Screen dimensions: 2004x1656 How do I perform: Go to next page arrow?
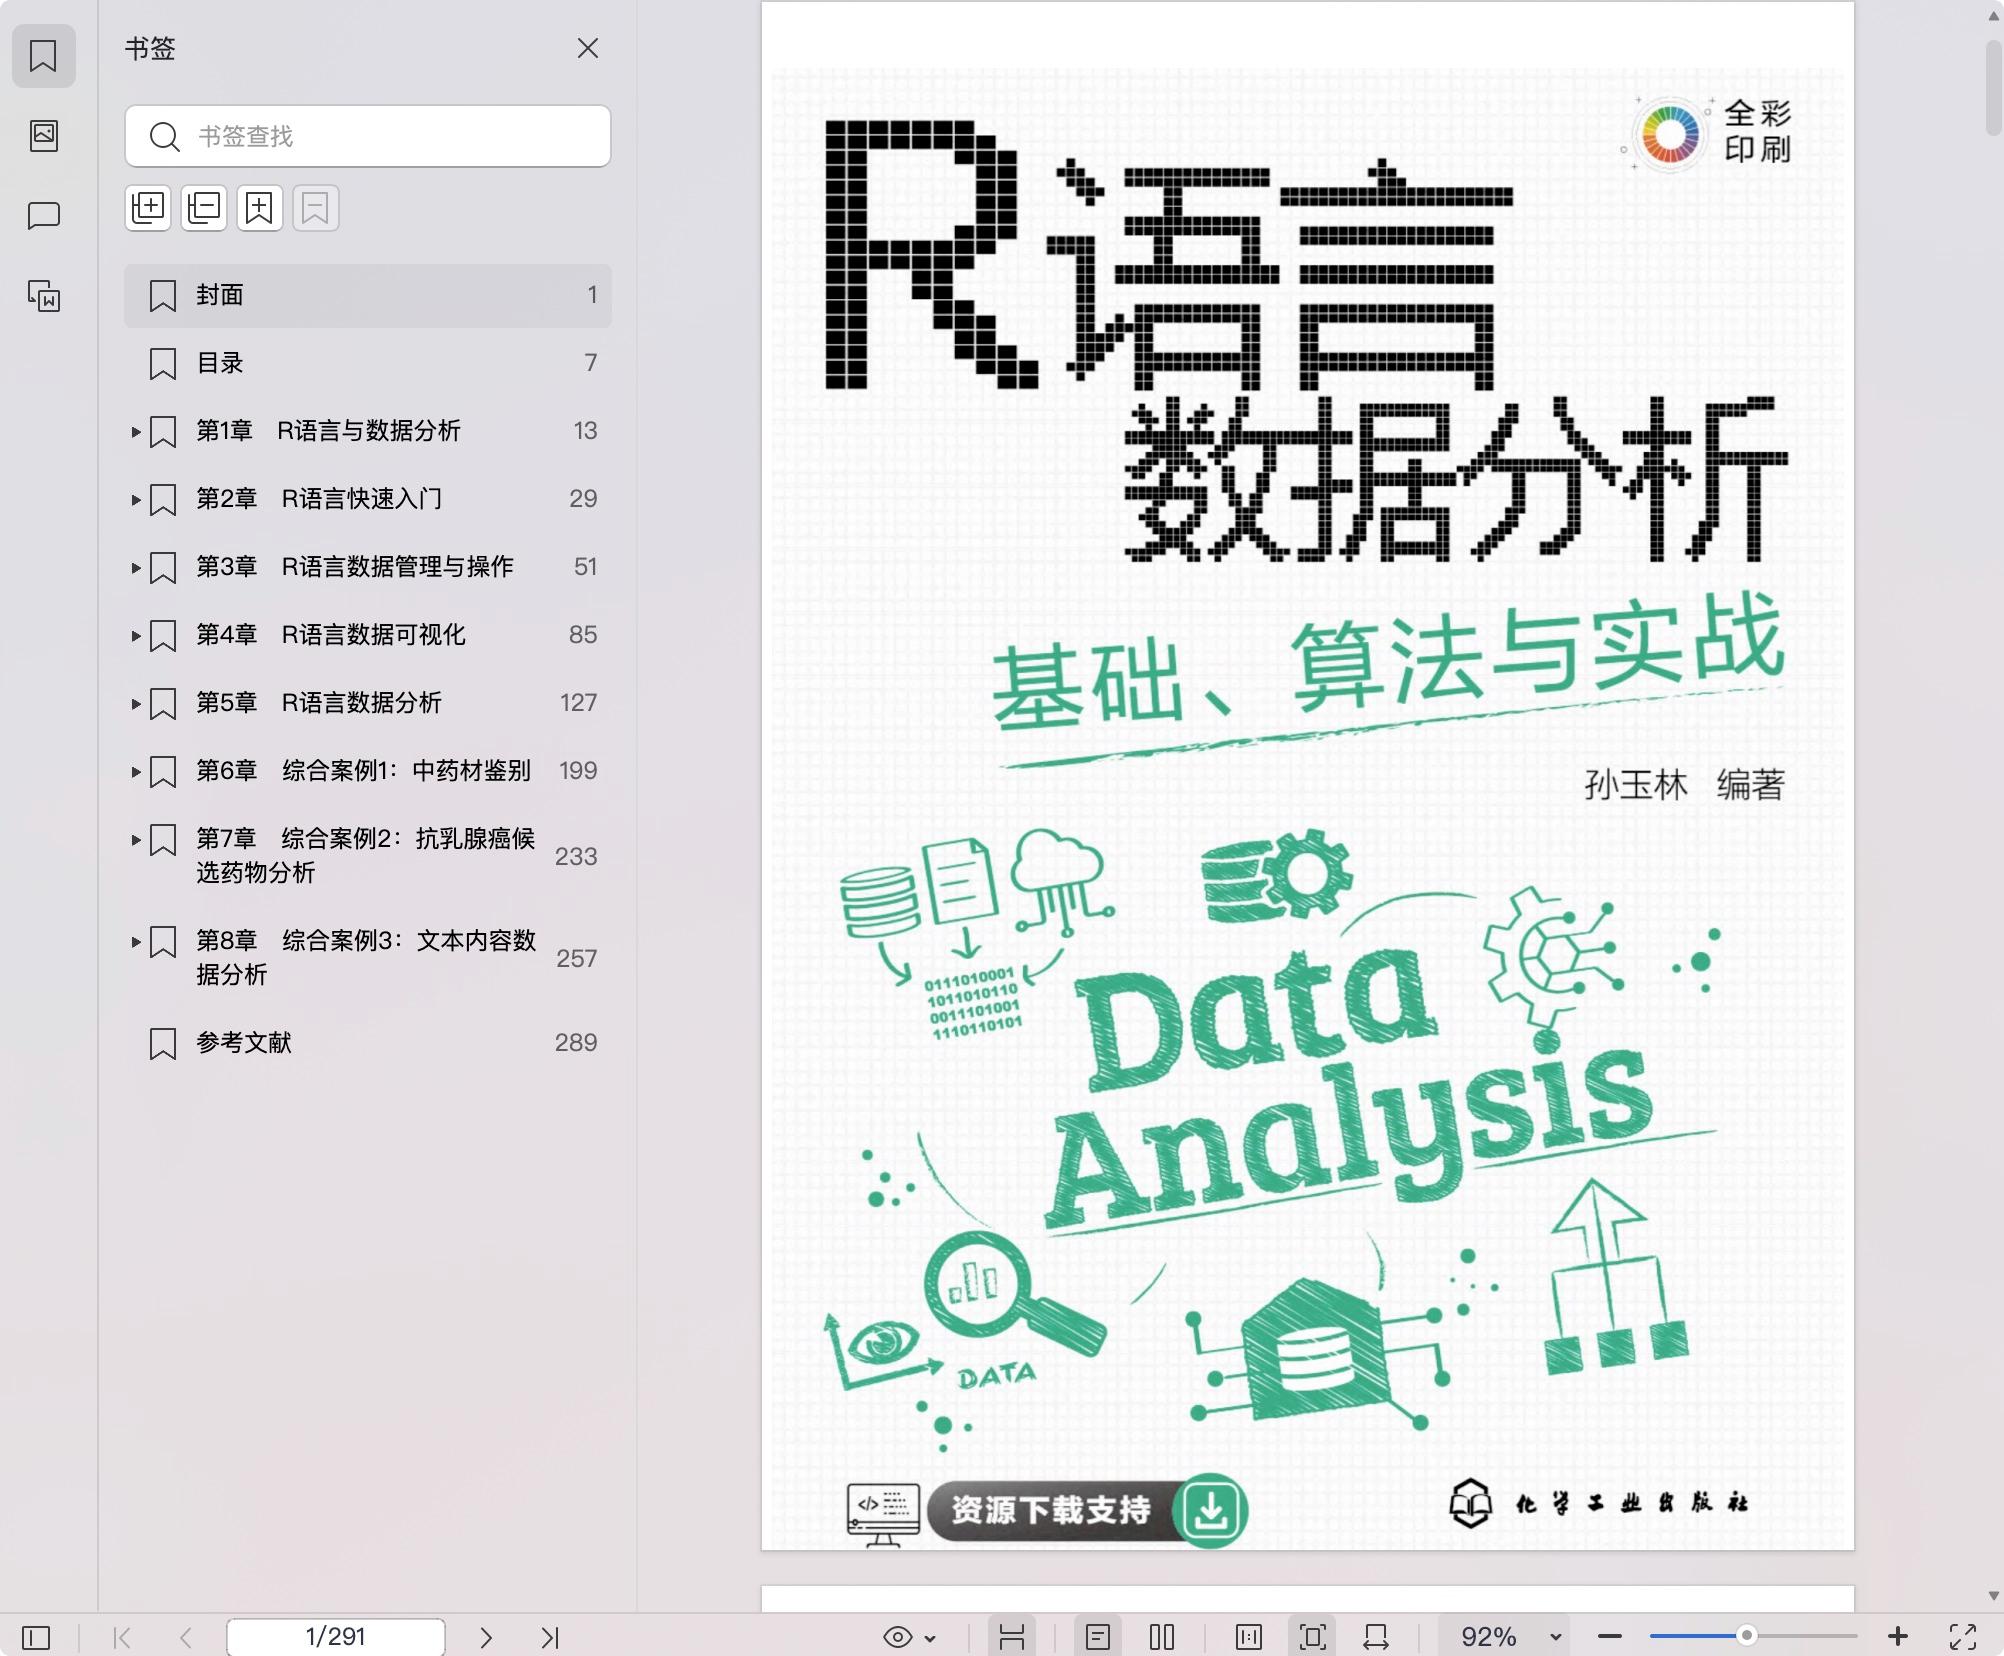pos(486,1637)
